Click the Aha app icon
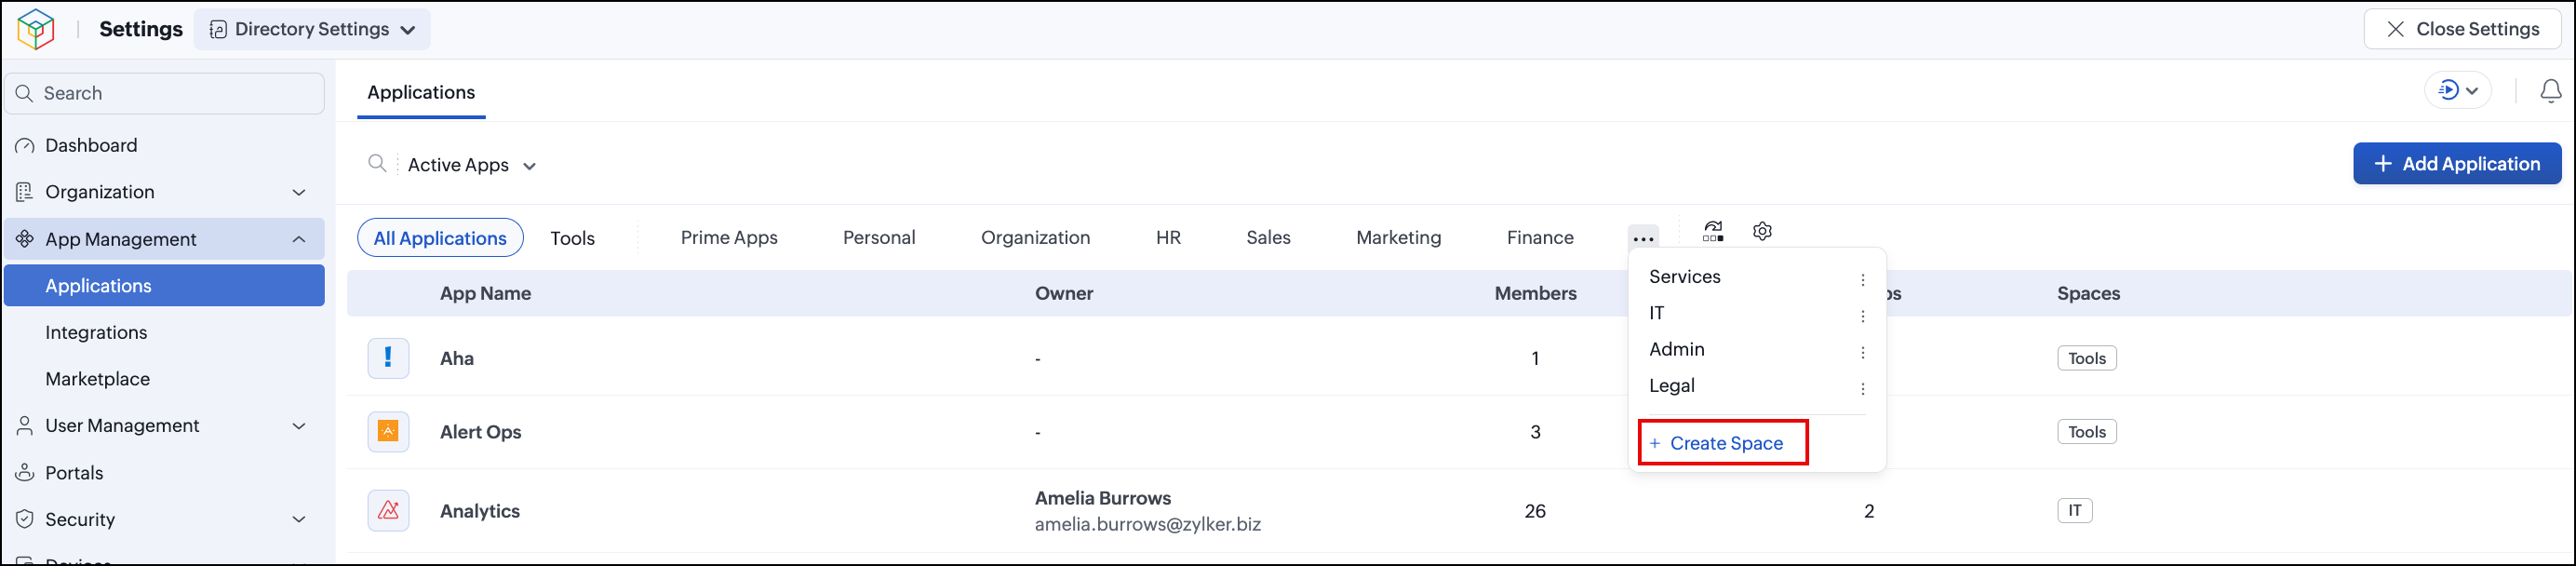 click(388, 358)
